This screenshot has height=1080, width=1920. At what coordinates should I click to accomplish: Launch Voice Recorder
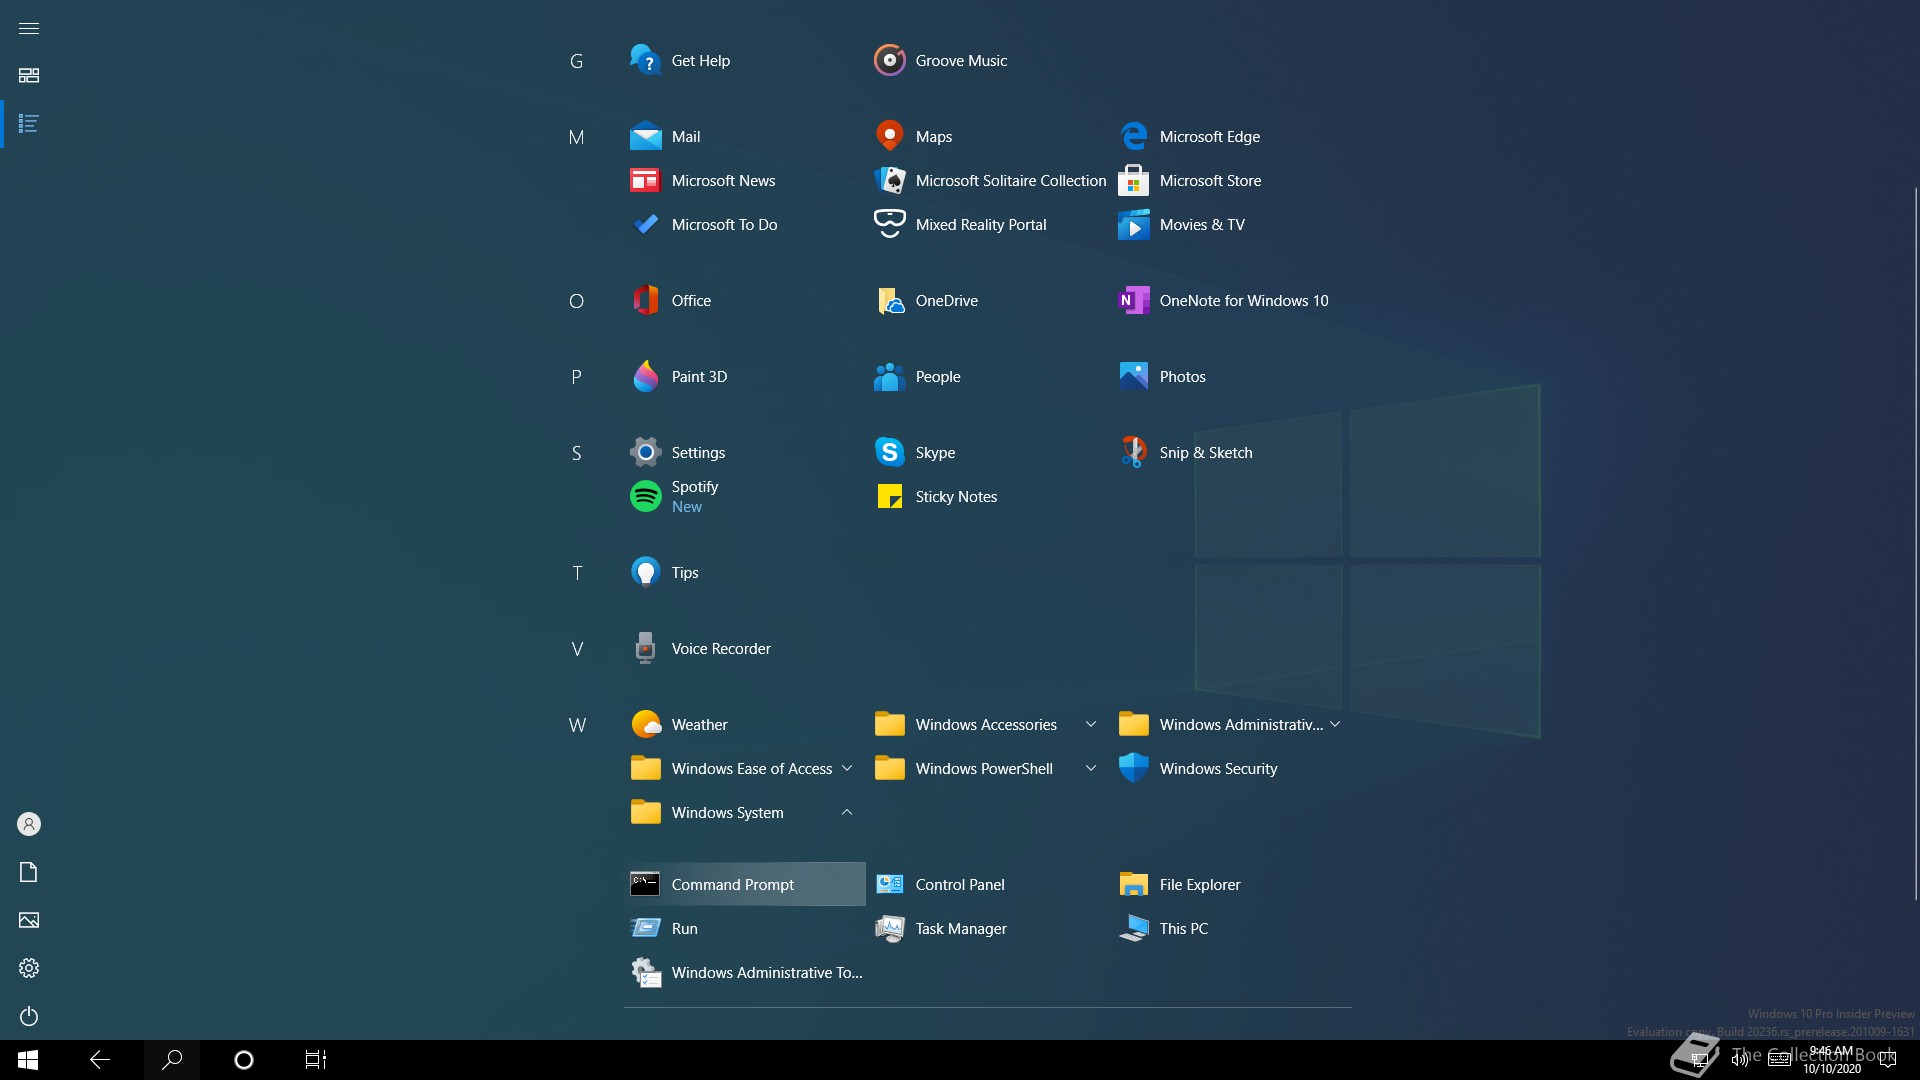coord(744,649)
